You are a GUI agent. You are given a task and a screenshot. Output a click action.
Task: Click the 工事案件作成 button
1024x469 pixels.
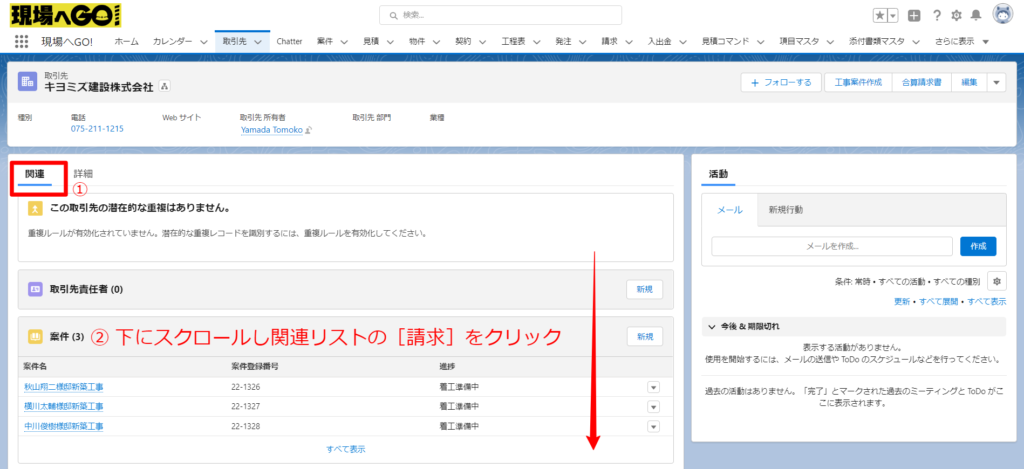point(858,82)
